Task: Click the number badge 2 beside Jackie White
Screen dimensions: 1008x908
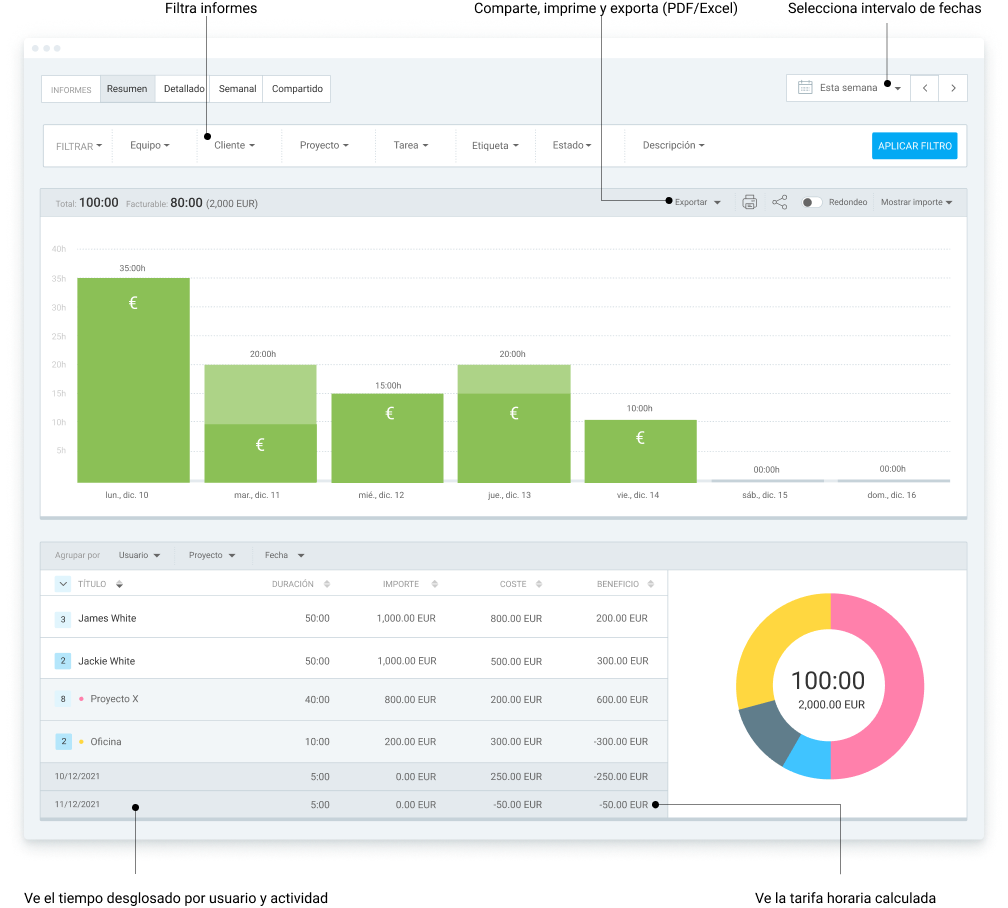Action: [63, 660]
